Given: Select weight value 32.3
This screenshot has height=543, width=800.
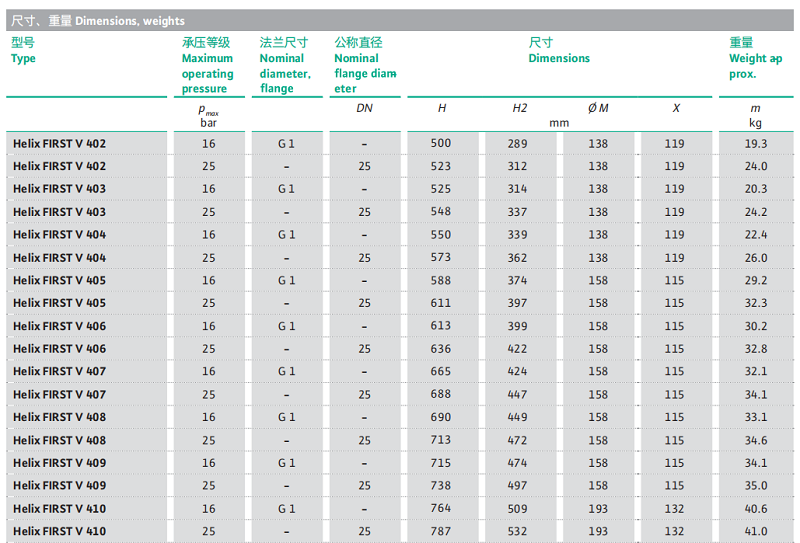Looking at the screenshot, I should [x=756, y=303].
